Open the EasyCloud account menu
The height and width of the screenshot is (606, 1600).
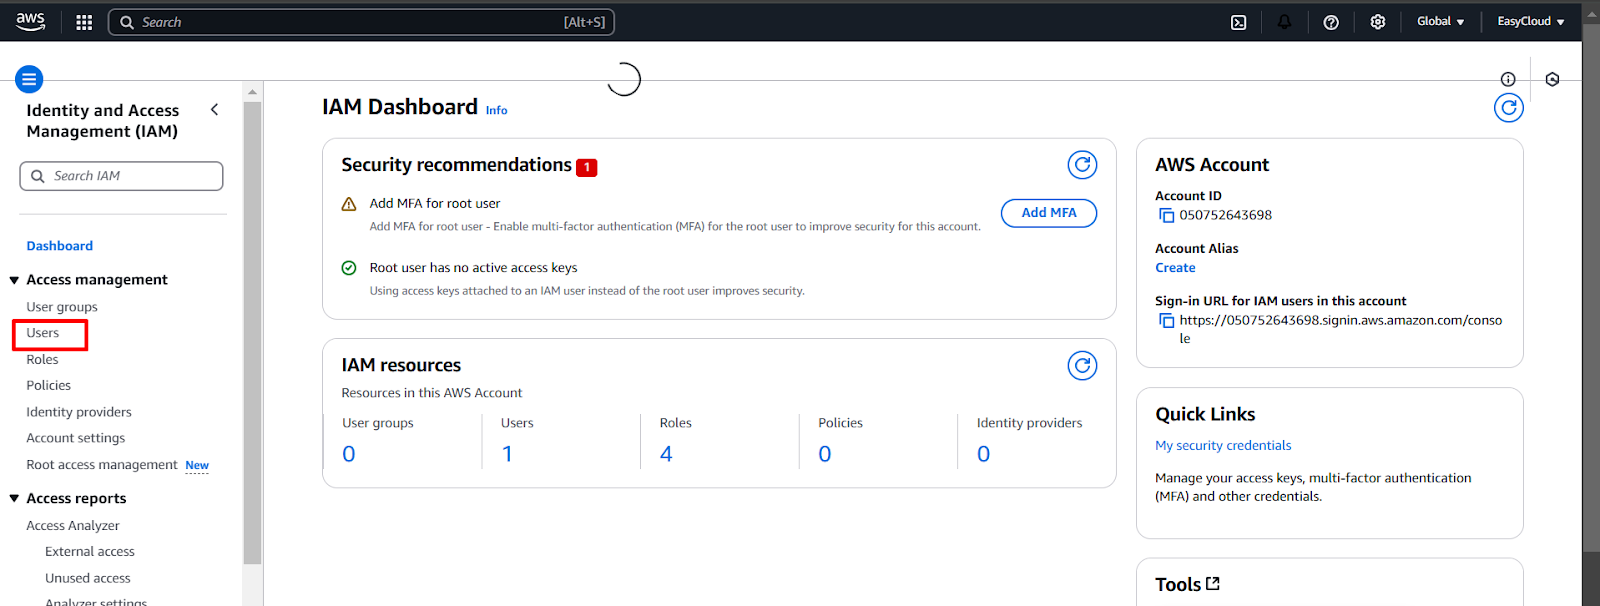1531,21
